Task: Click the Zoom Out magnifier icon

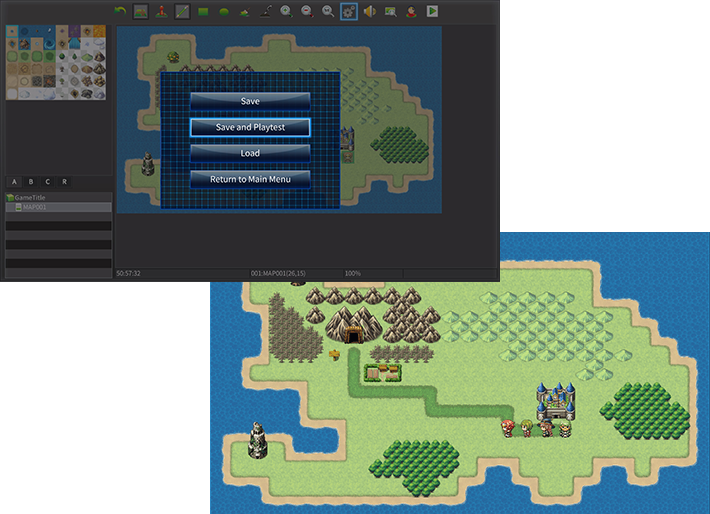Action: (x=307, y=11)
